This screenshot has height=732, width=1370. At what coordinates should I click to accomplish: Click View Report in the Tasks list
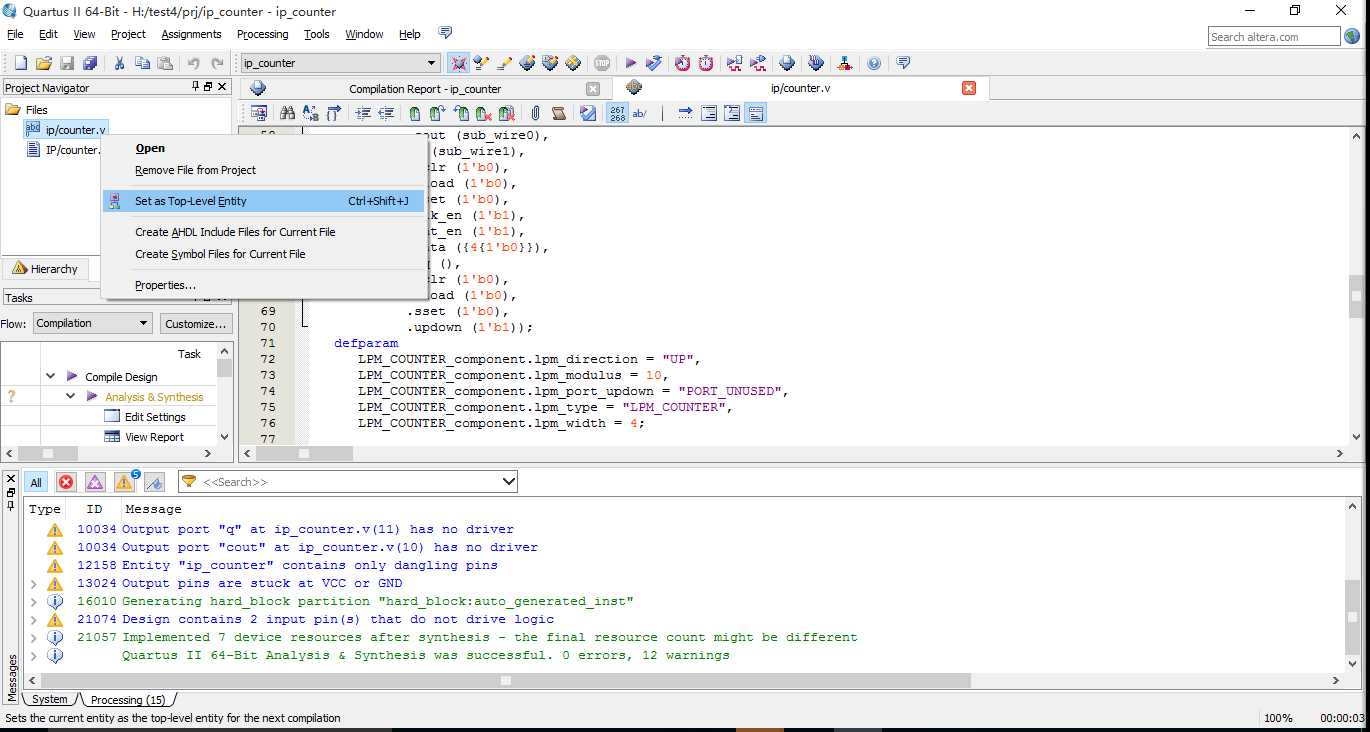(x=154, y=437)
